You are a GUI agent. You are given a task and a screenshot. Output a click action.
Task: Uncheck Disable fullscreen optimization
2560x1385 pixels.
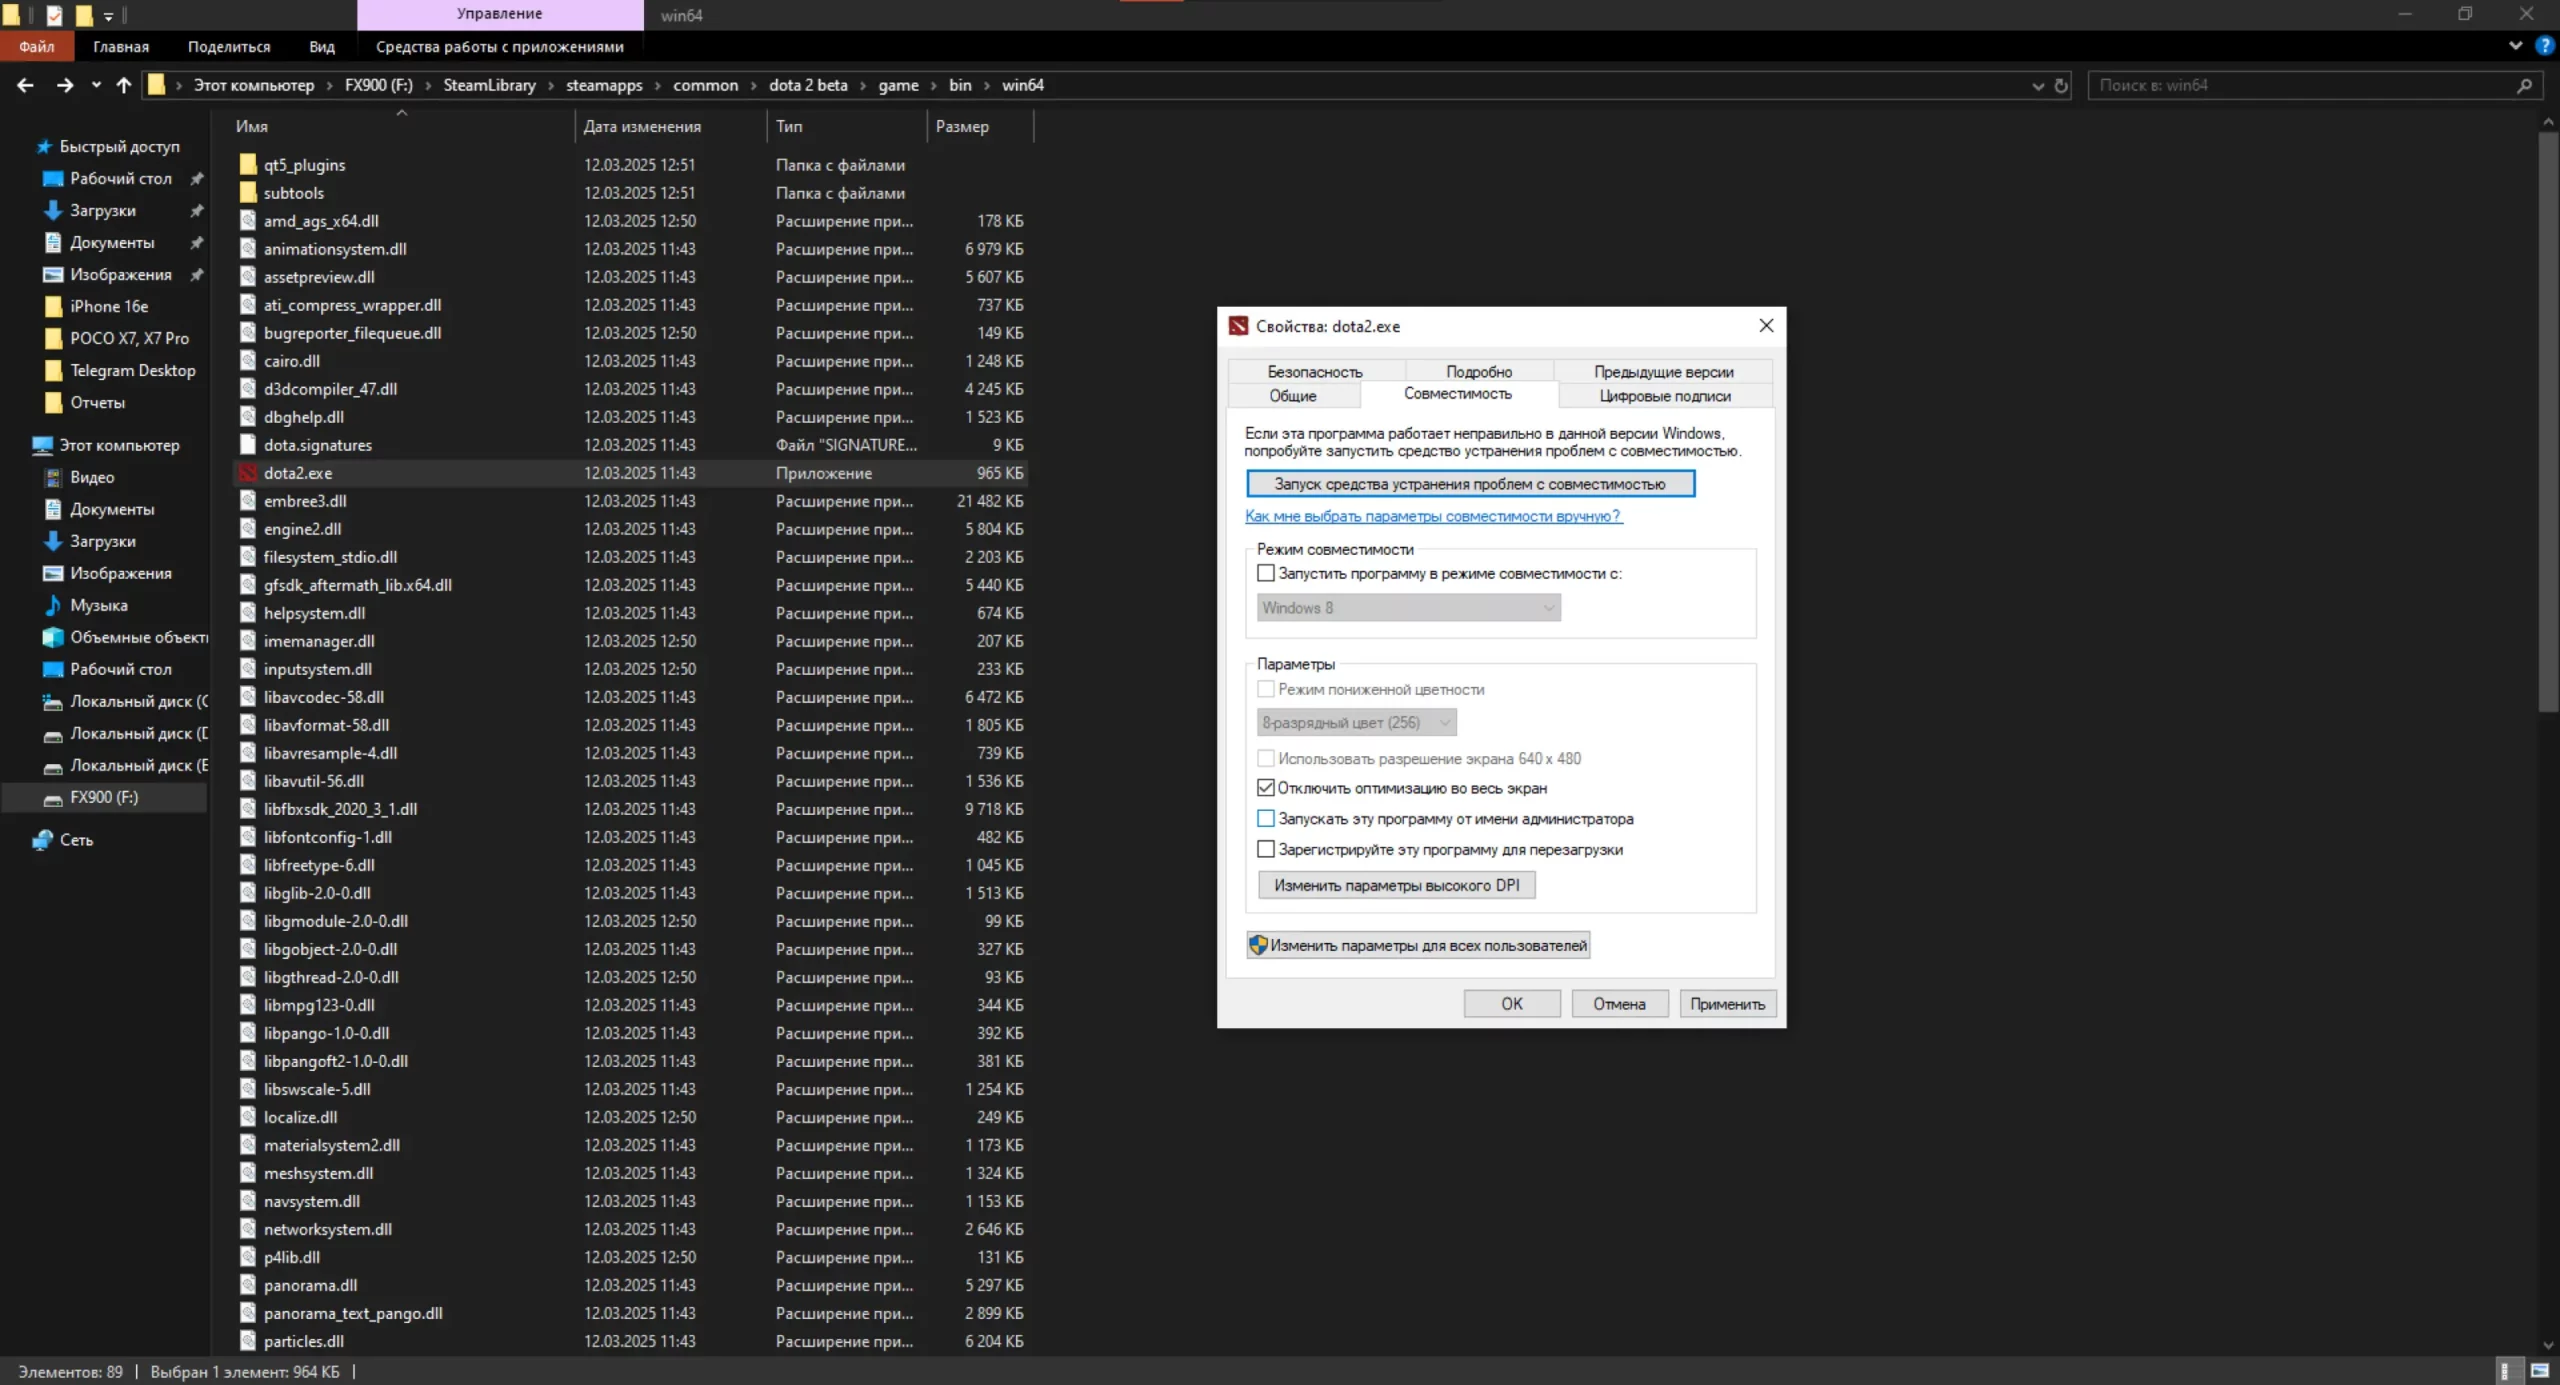click(1266, 788)
